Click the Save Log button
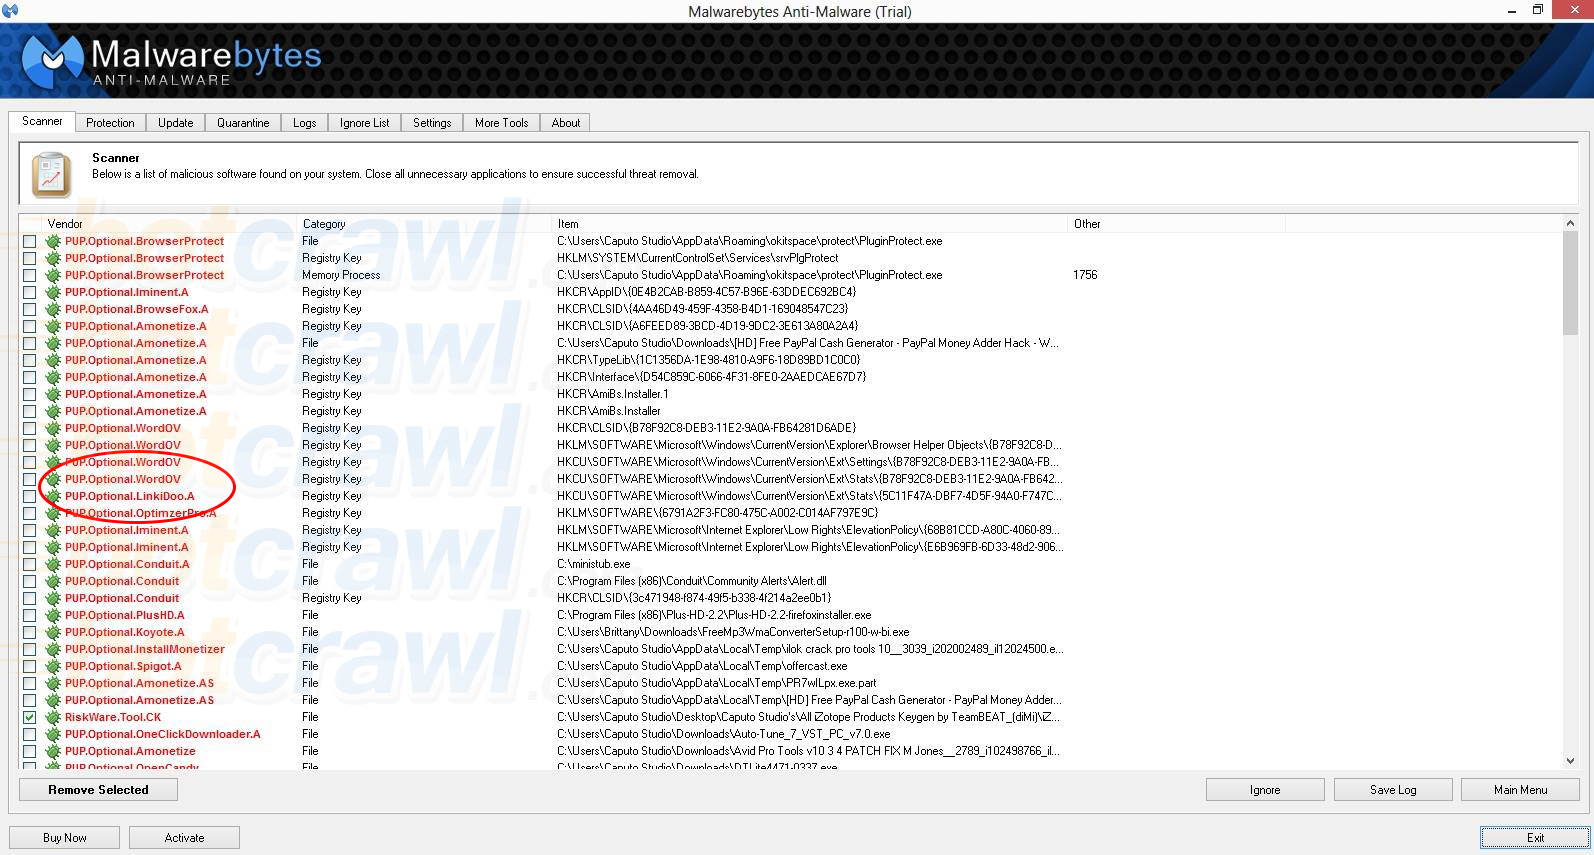This screenshot has height=855, width=1594. coord(1393,790)
